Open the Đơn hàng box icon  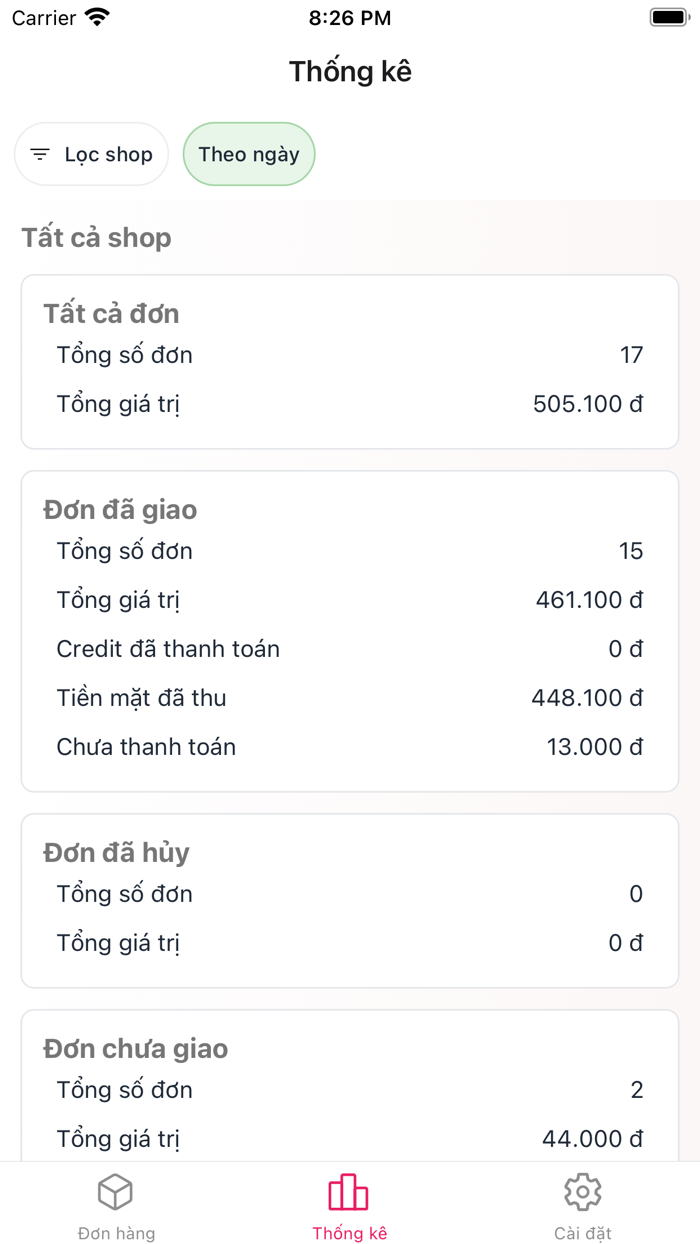coord(116,1192)
